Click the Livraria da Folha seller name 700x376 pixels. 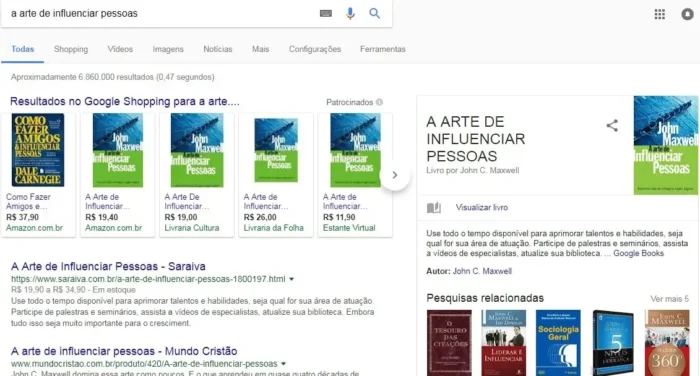273,228
